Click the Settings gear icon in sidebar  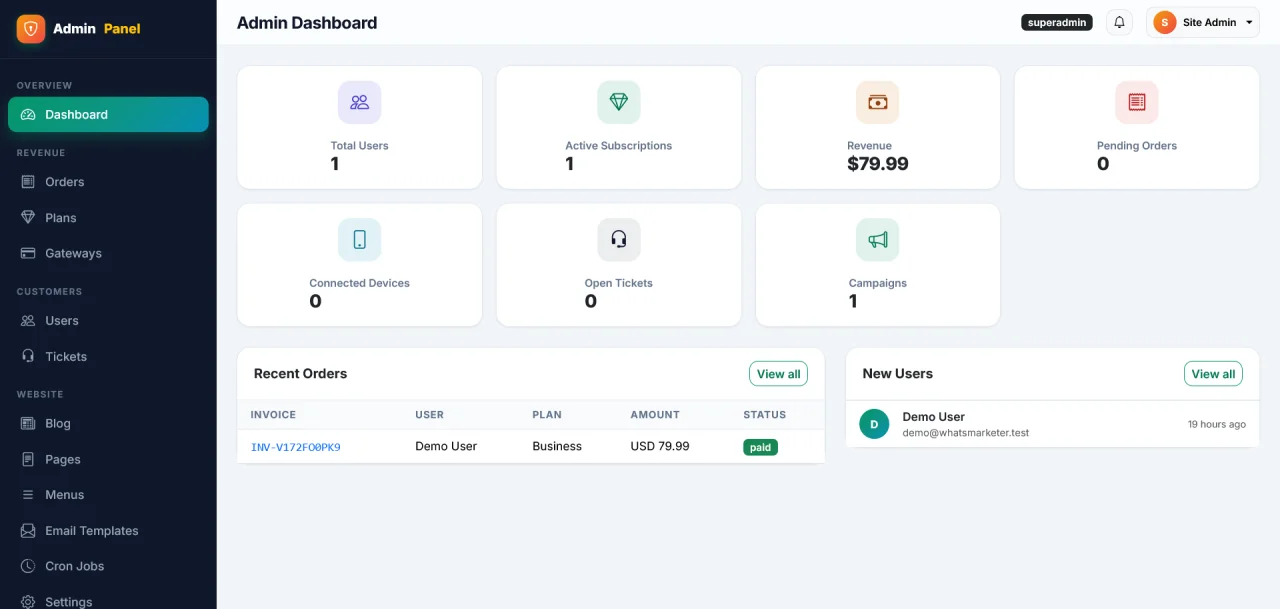(28, 602)
